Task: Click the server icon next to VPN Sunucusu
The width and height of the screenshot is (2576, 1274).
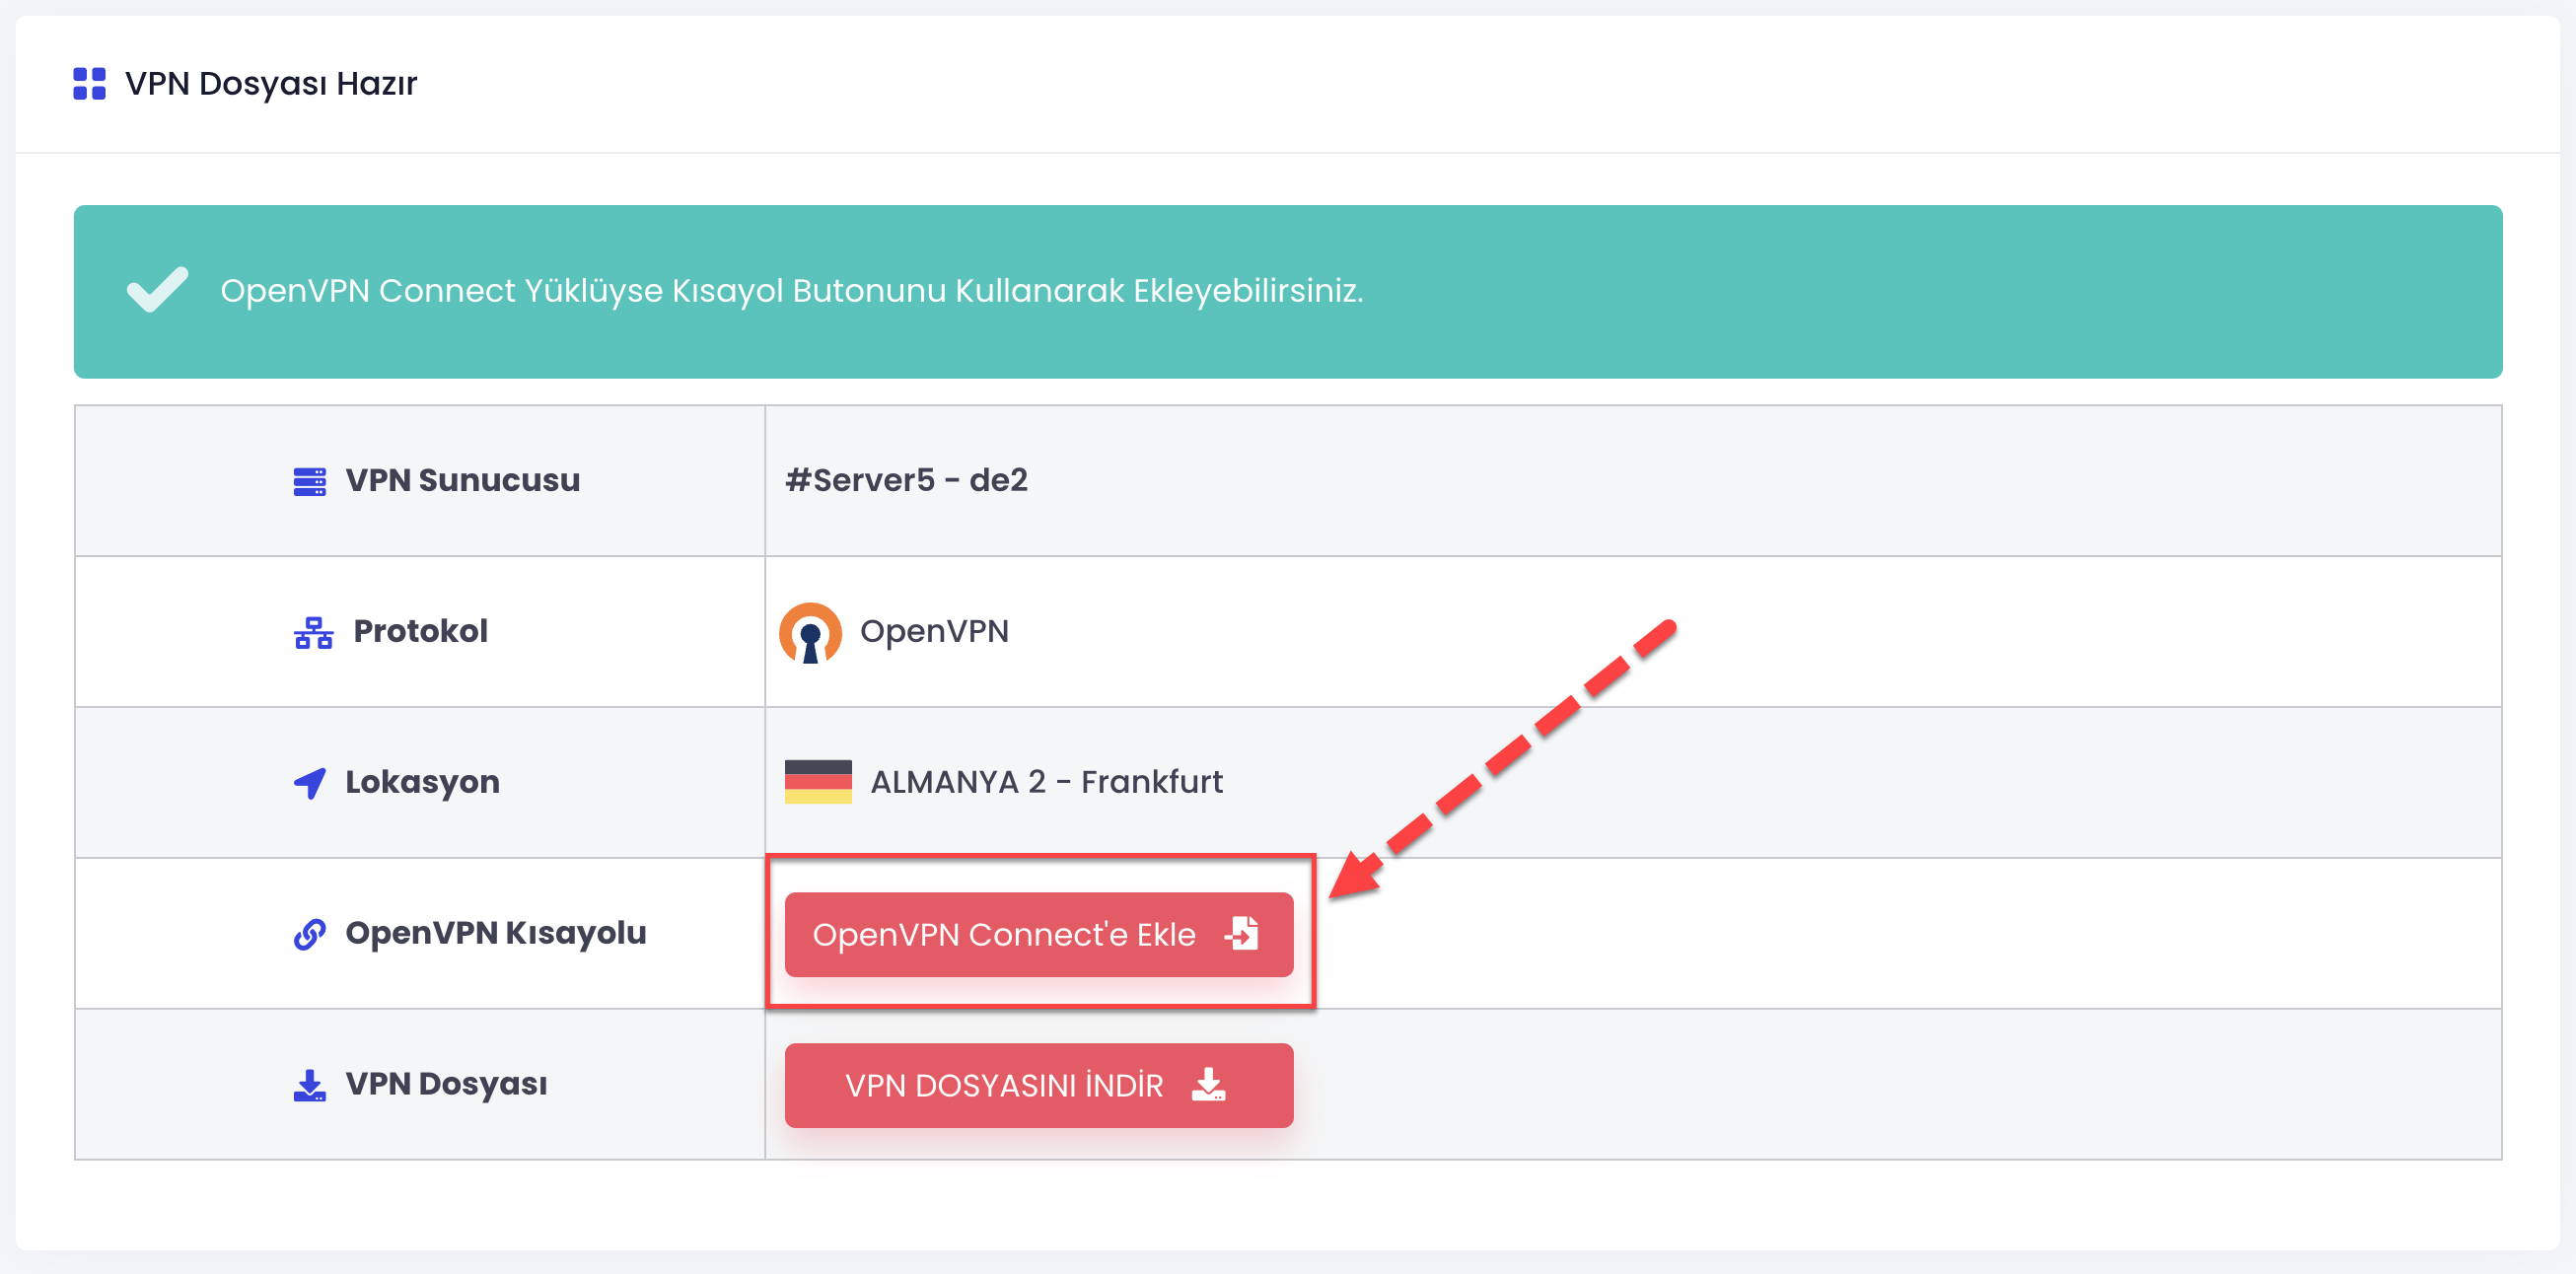Action: point(309,481)
